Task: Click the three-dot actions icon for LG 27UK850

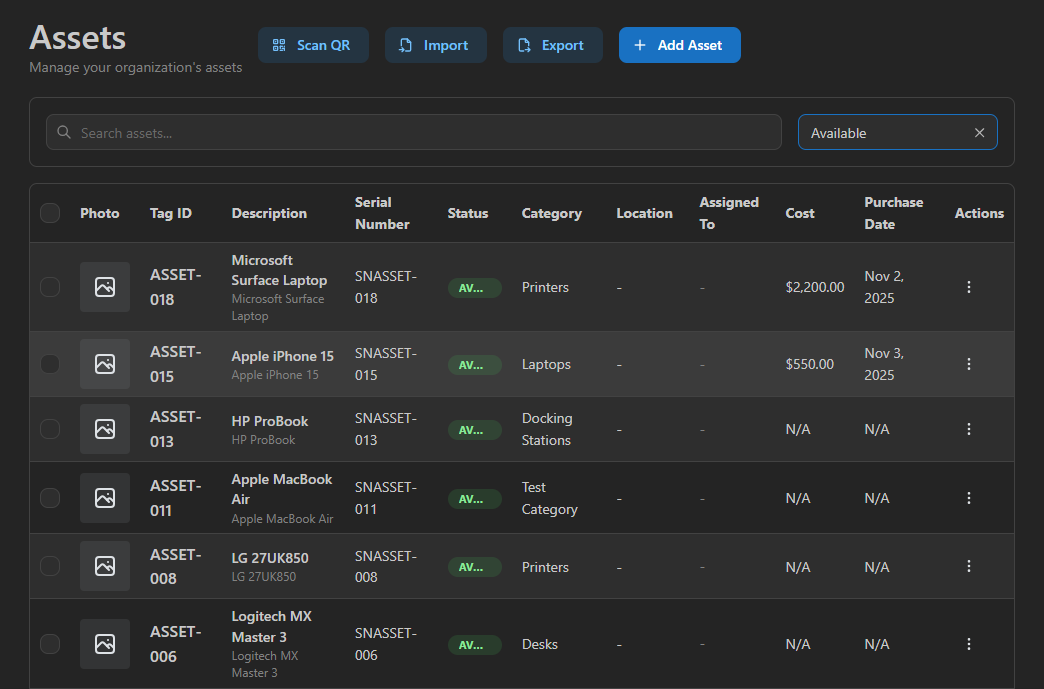Action: click(x=969, y=566)
